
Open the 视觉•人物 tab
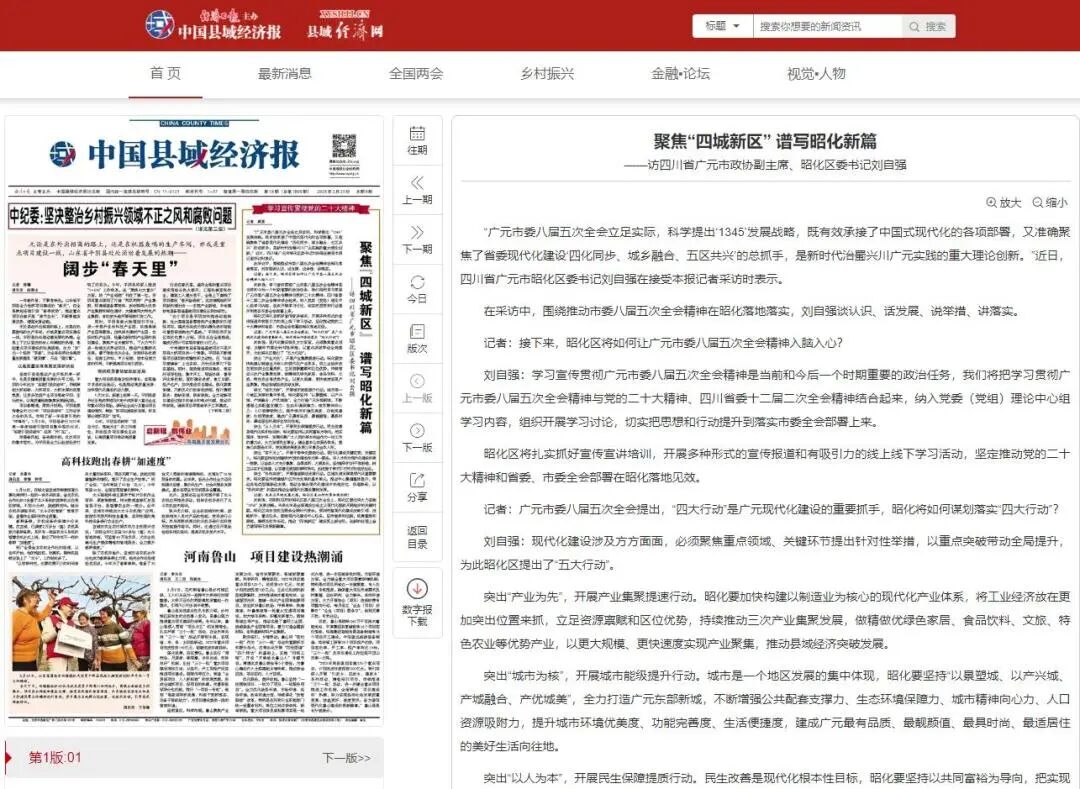[x=816, y=74]
